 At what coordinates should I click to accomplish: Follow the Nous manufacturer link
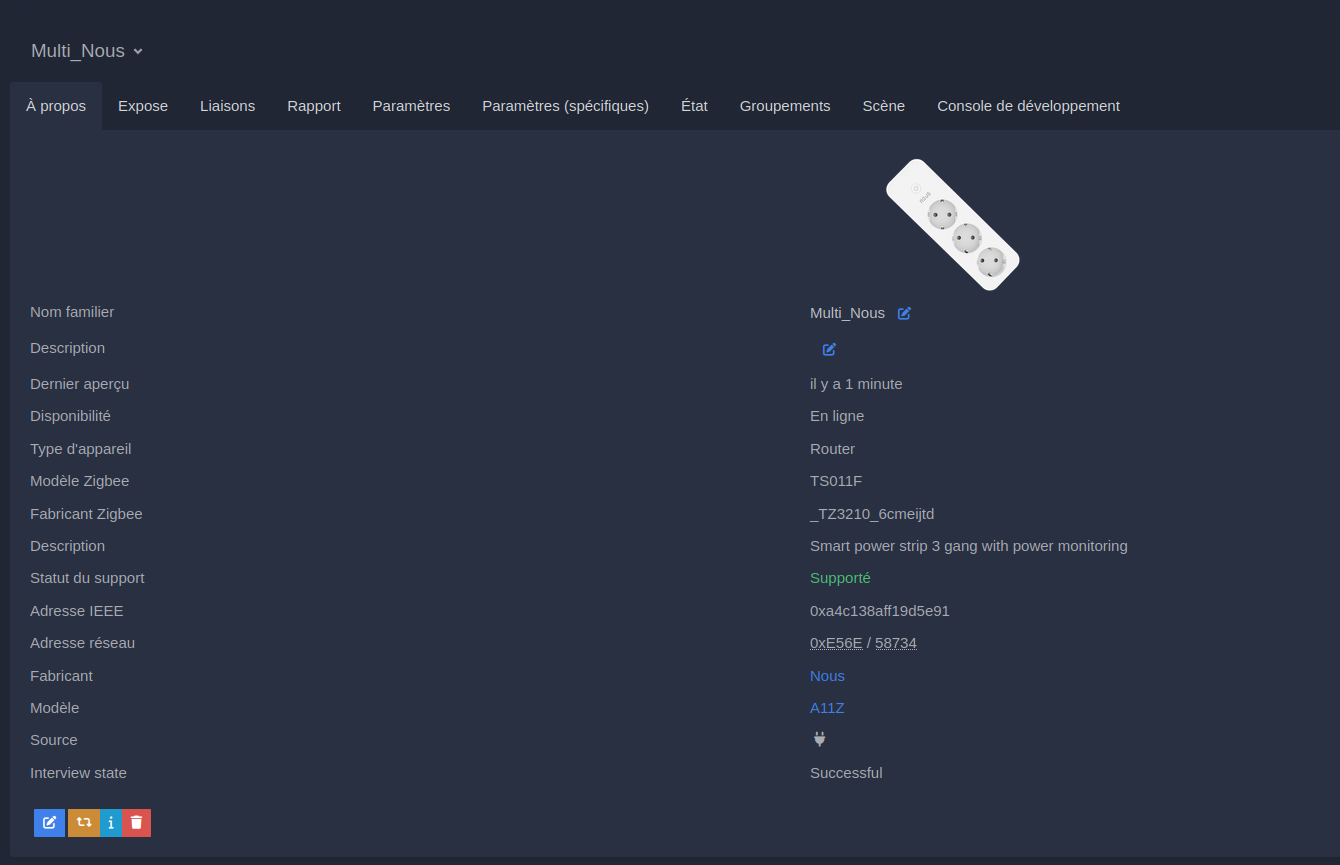827,676
